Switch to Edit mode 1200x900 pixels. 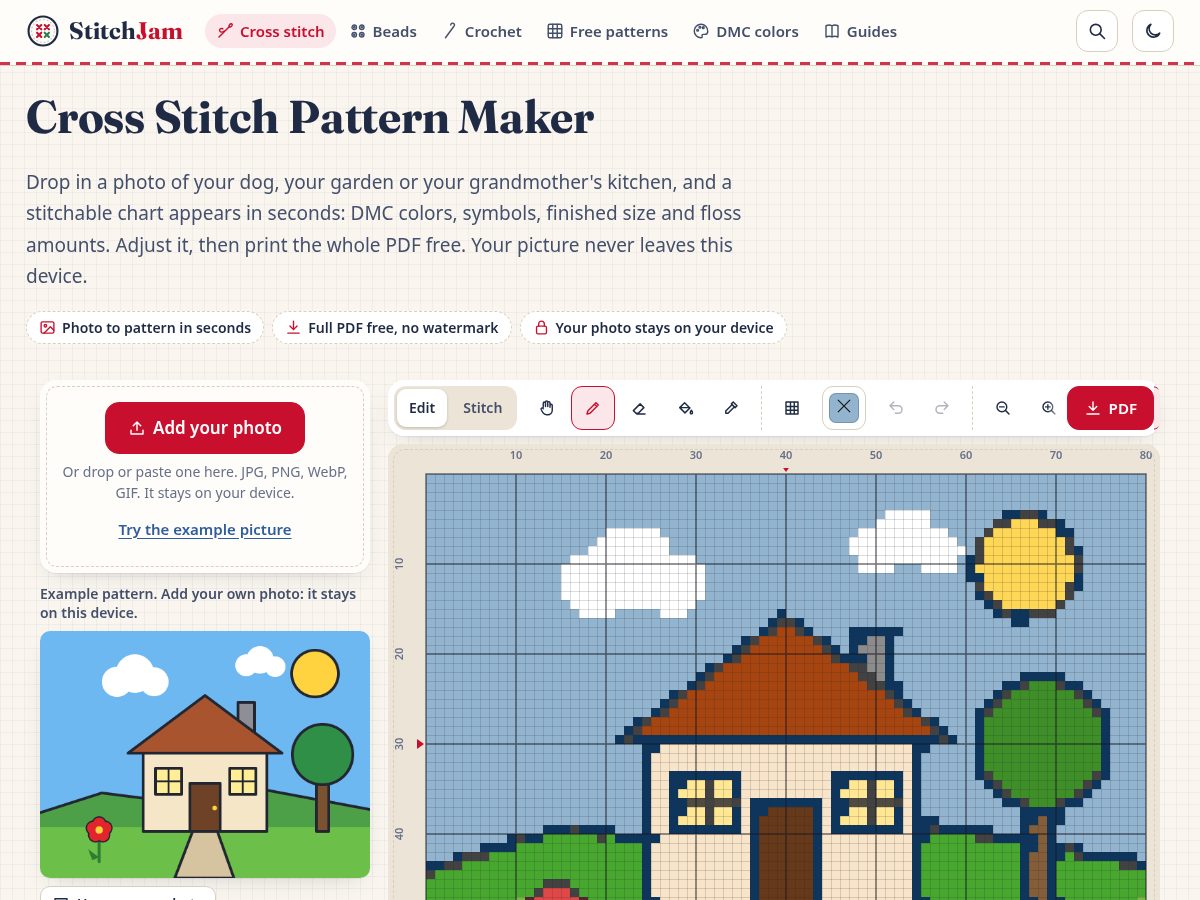click(422, 408)
